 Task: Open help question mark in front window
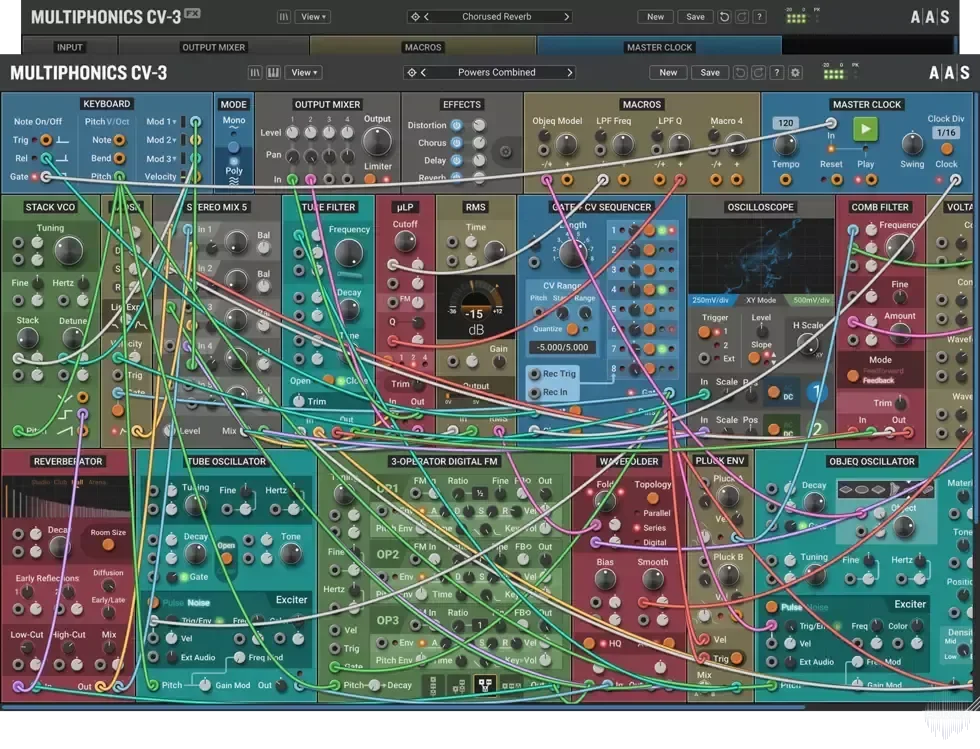777,73
